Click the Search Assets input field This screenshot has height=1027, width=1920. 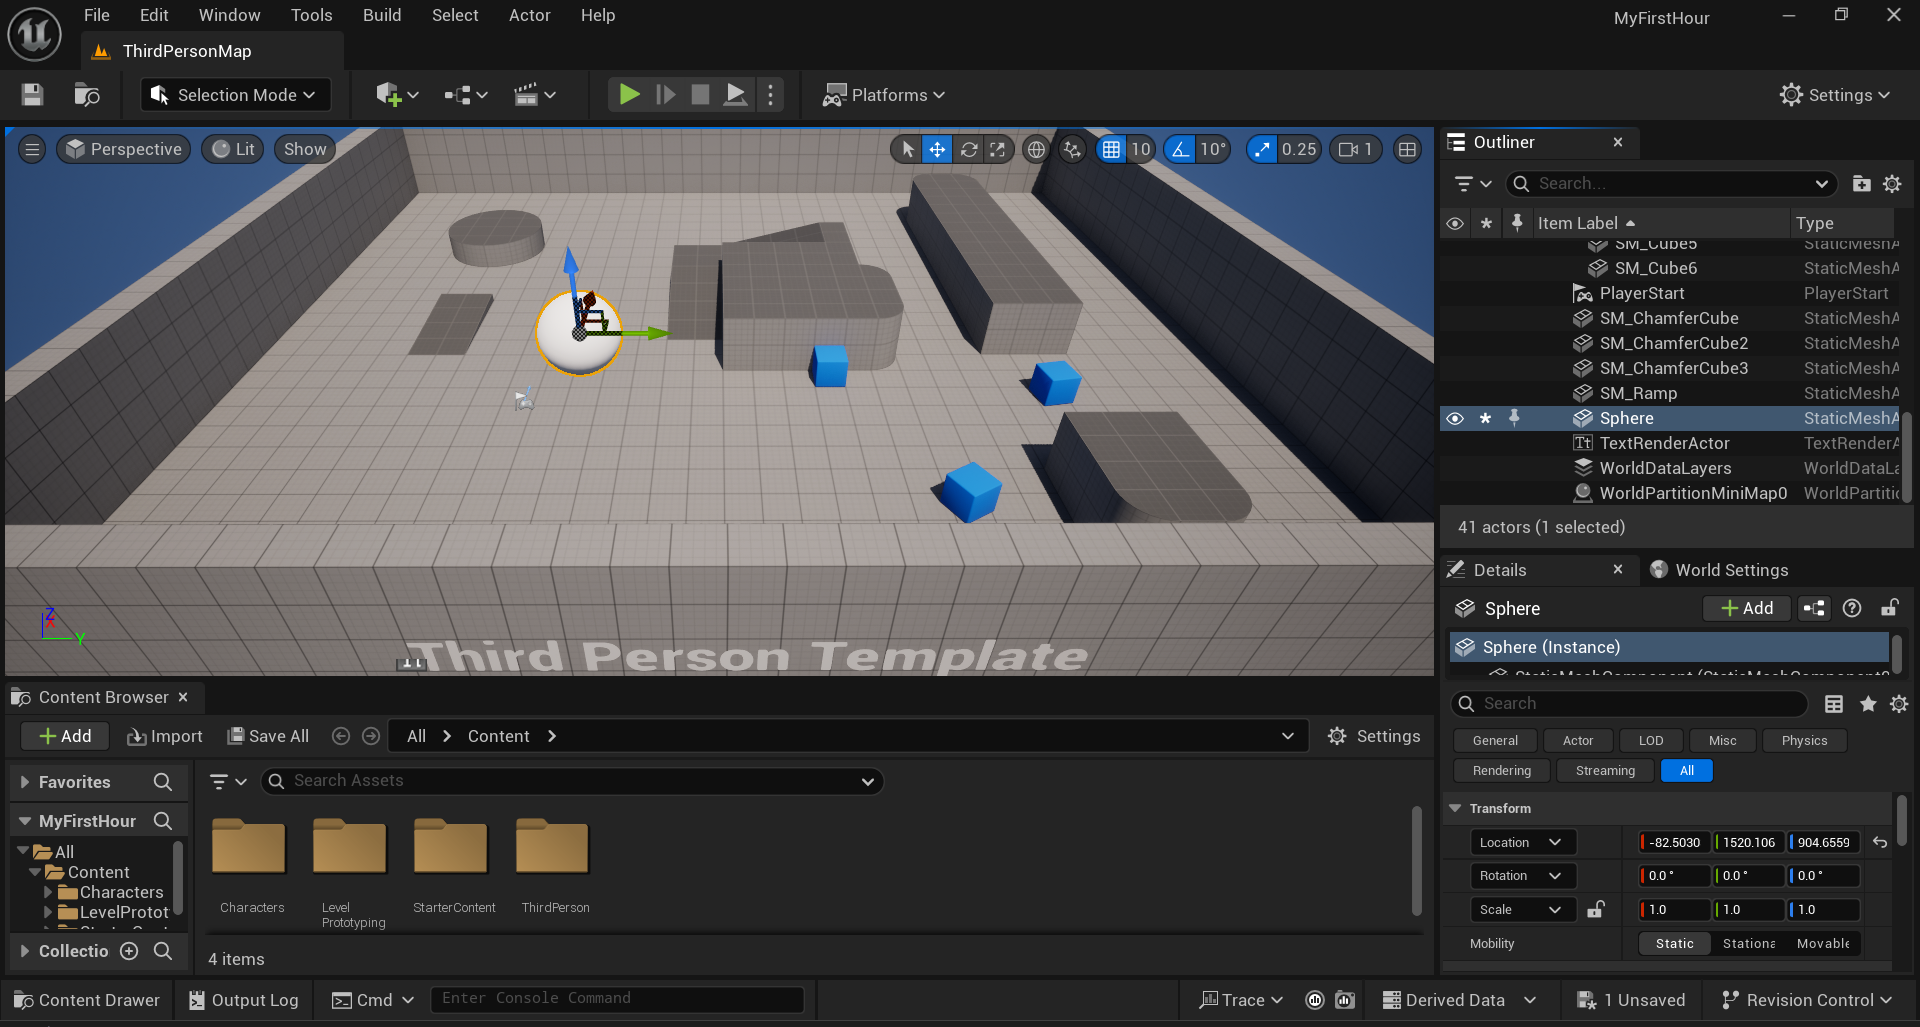click(572, 781)
